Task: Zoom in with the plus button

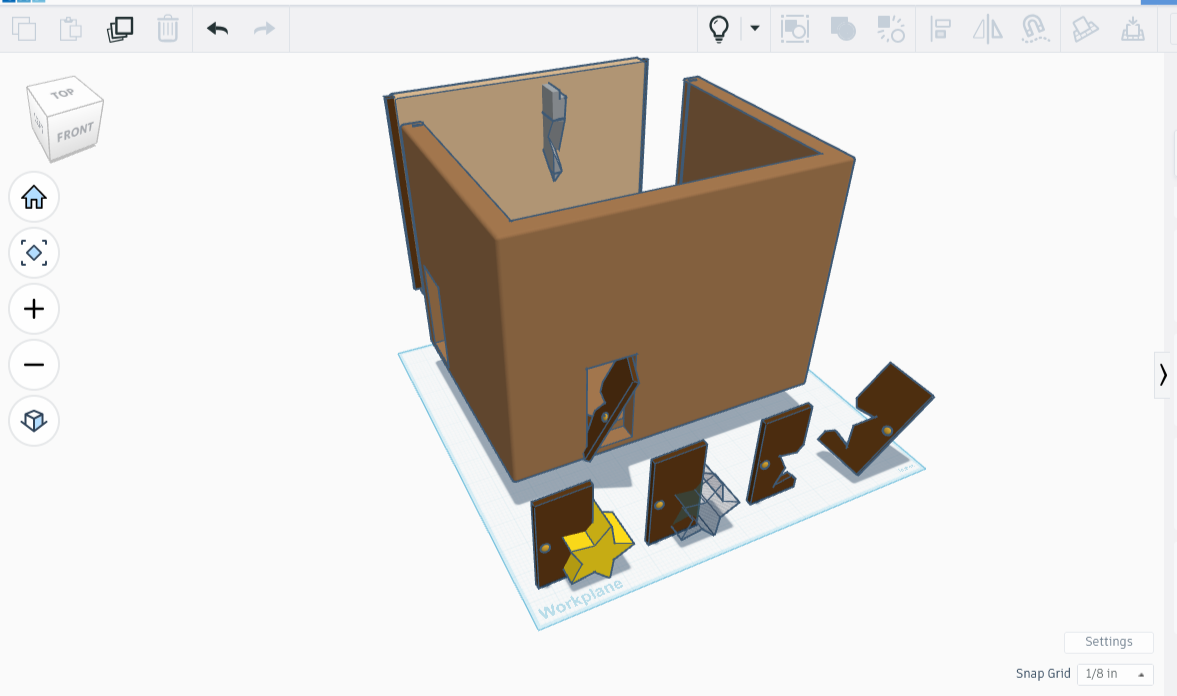Action: [34, 309]
